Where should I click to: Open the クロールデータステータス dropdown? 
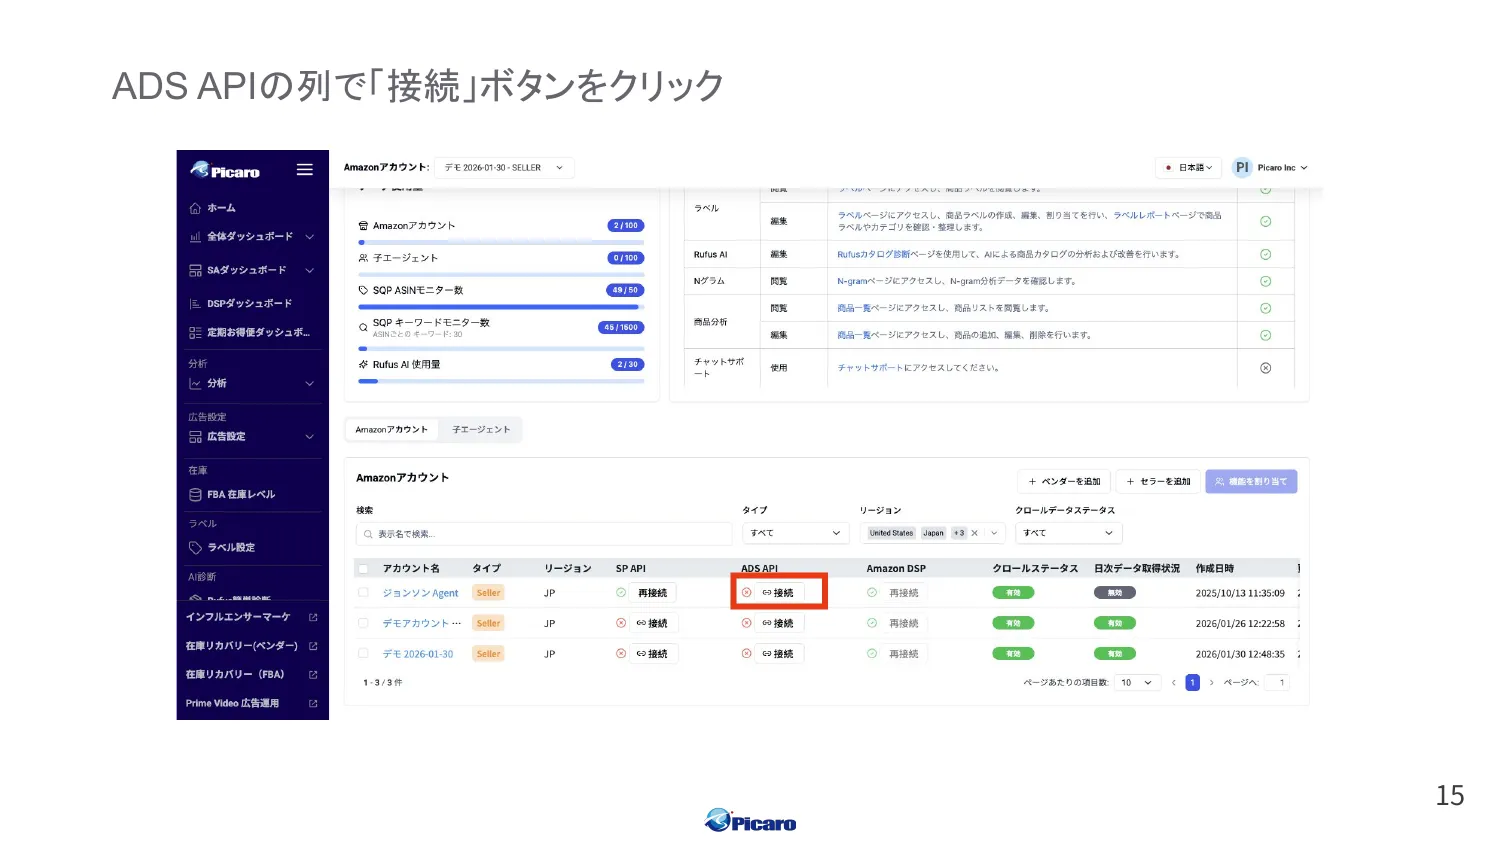pos(1069,533)
